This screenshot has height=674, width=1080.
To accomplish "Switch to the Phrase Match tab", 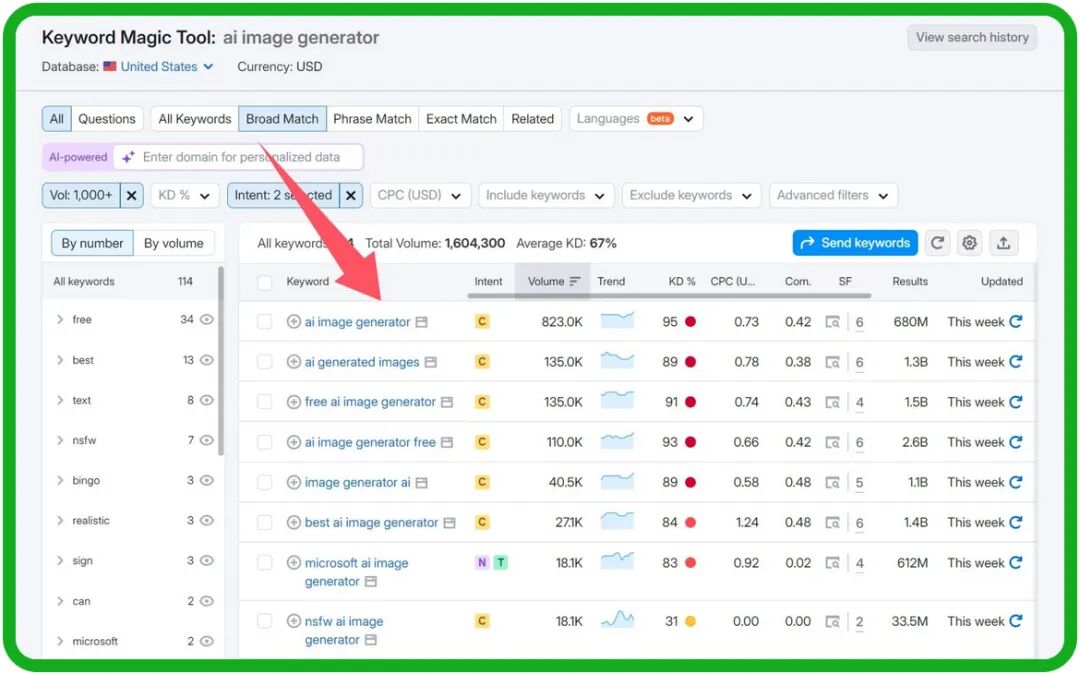I will coord(372,119).
